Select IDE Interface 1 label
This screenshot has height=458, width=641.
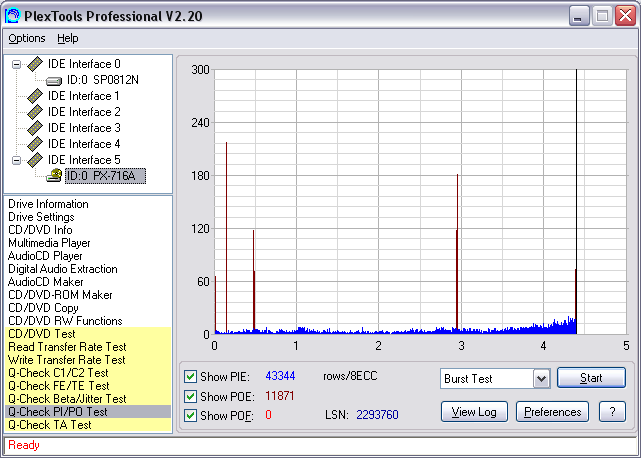[84, 96]
